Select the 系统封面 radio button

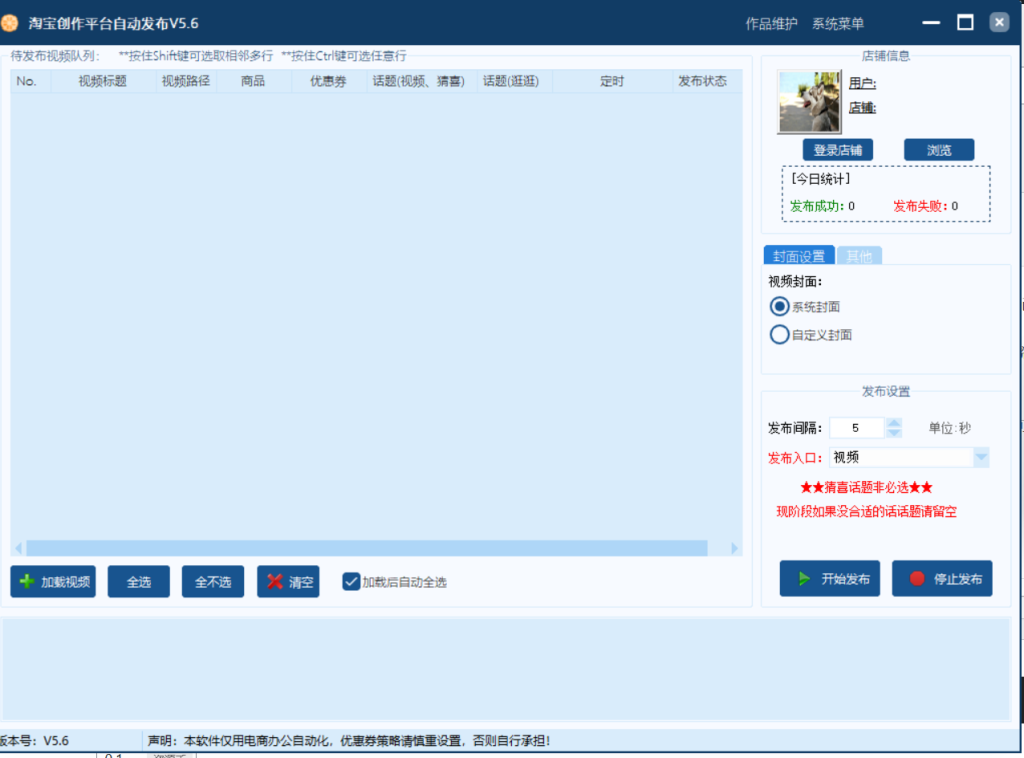pyautogui.click(x=779, y=306)
